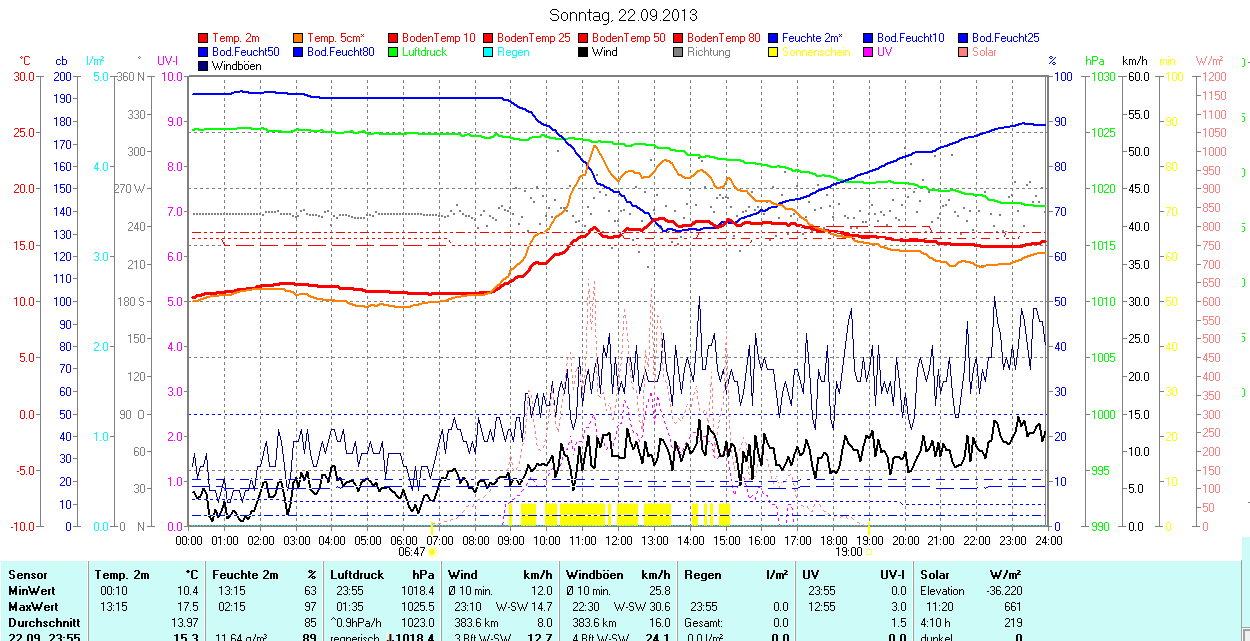Click the Windböen column header in table

tap(594, 575)
